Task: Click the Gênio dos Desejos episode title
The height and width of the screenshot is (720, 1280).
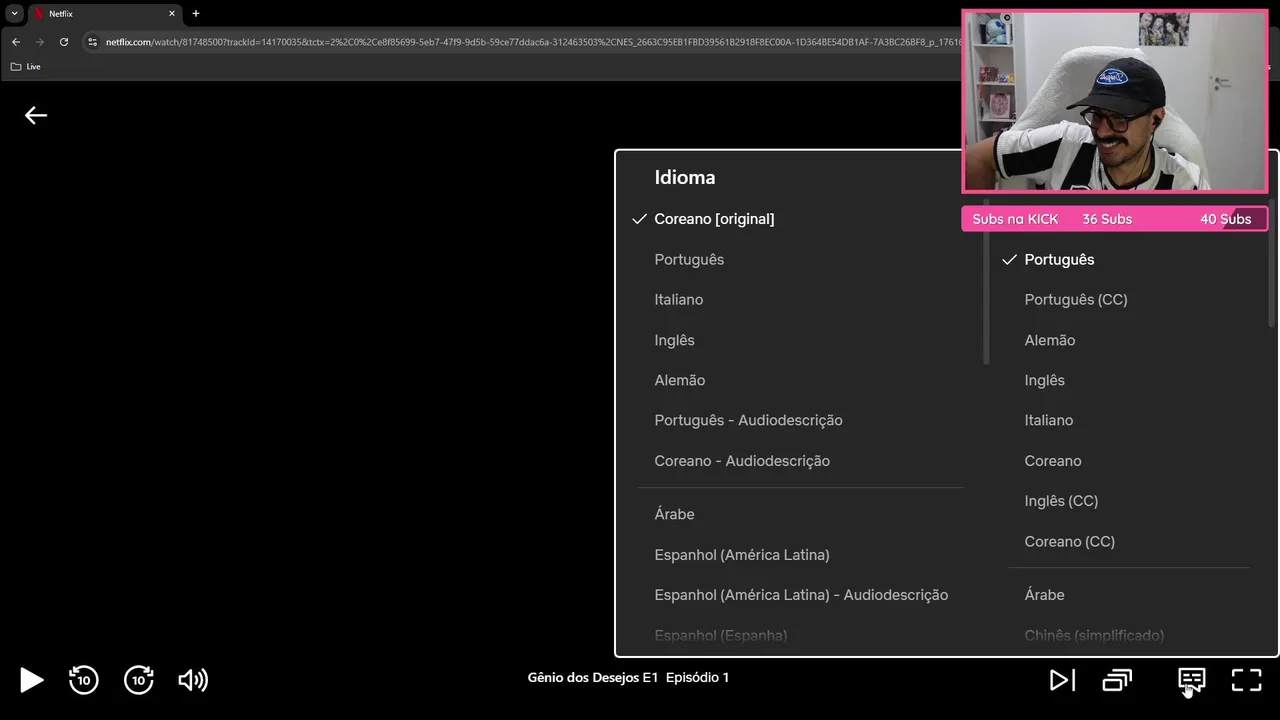Action: (628, 678)
